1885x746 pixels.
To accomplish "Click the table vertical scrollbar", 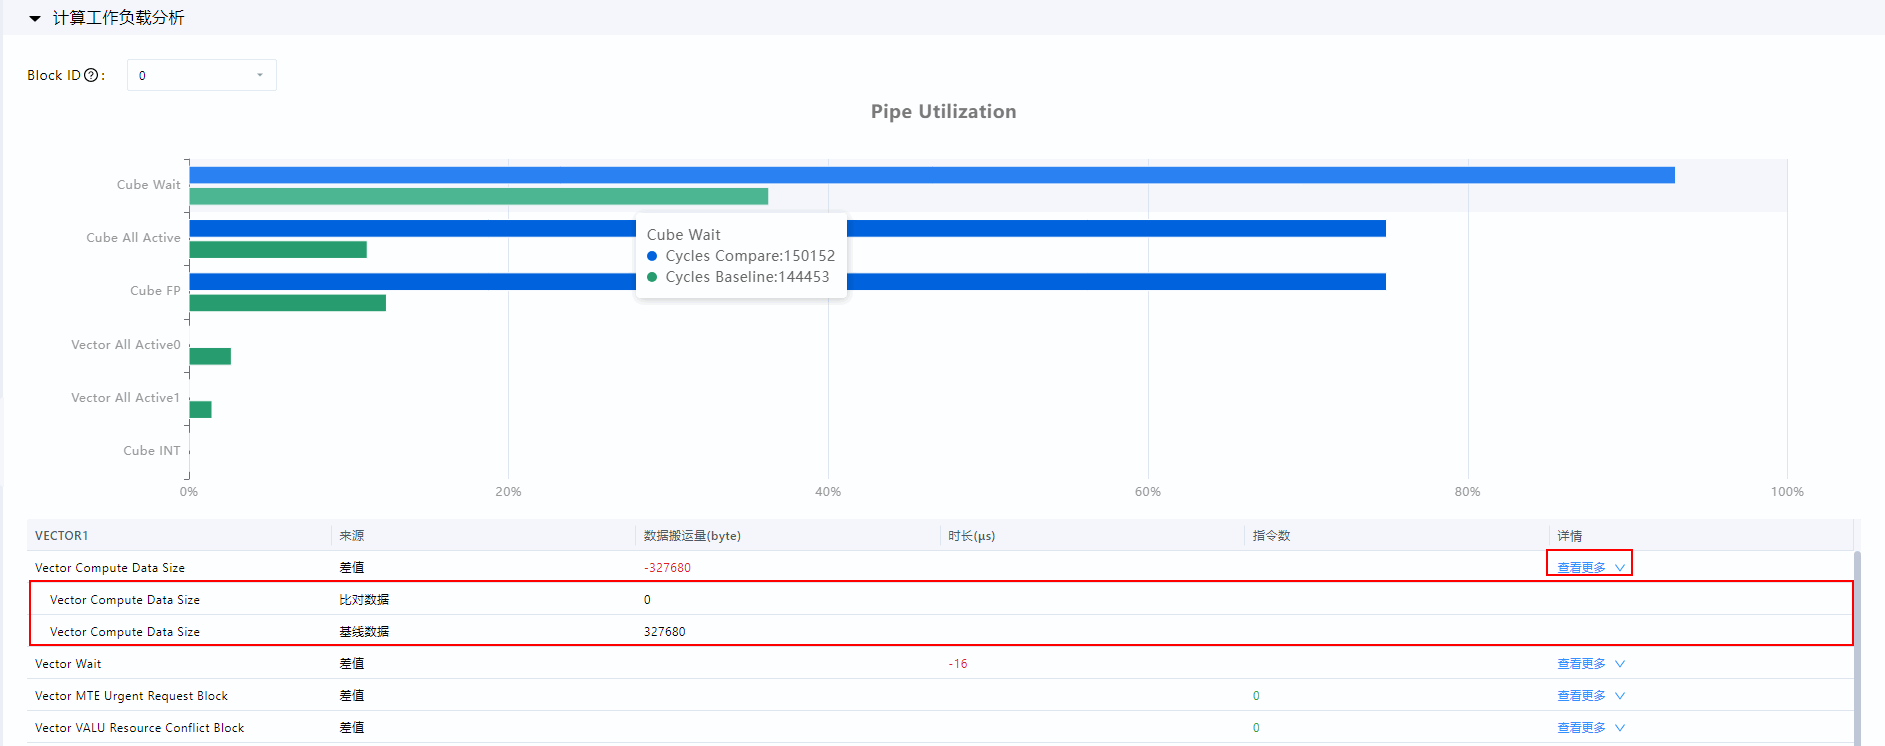I will click(x=1857, y=648).
